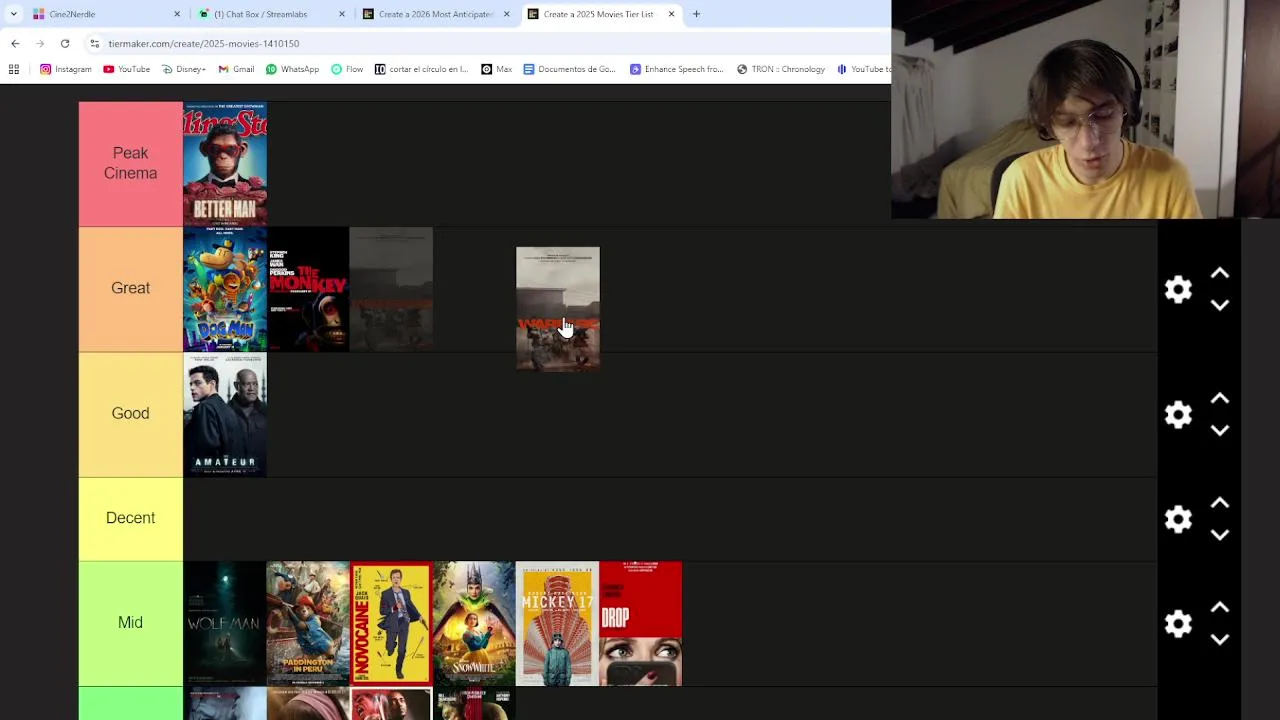The width and height of the screenshot is (1280, 720).
Task: Open the Enhance Speech bookmark
Action: [x=677, y=69]
